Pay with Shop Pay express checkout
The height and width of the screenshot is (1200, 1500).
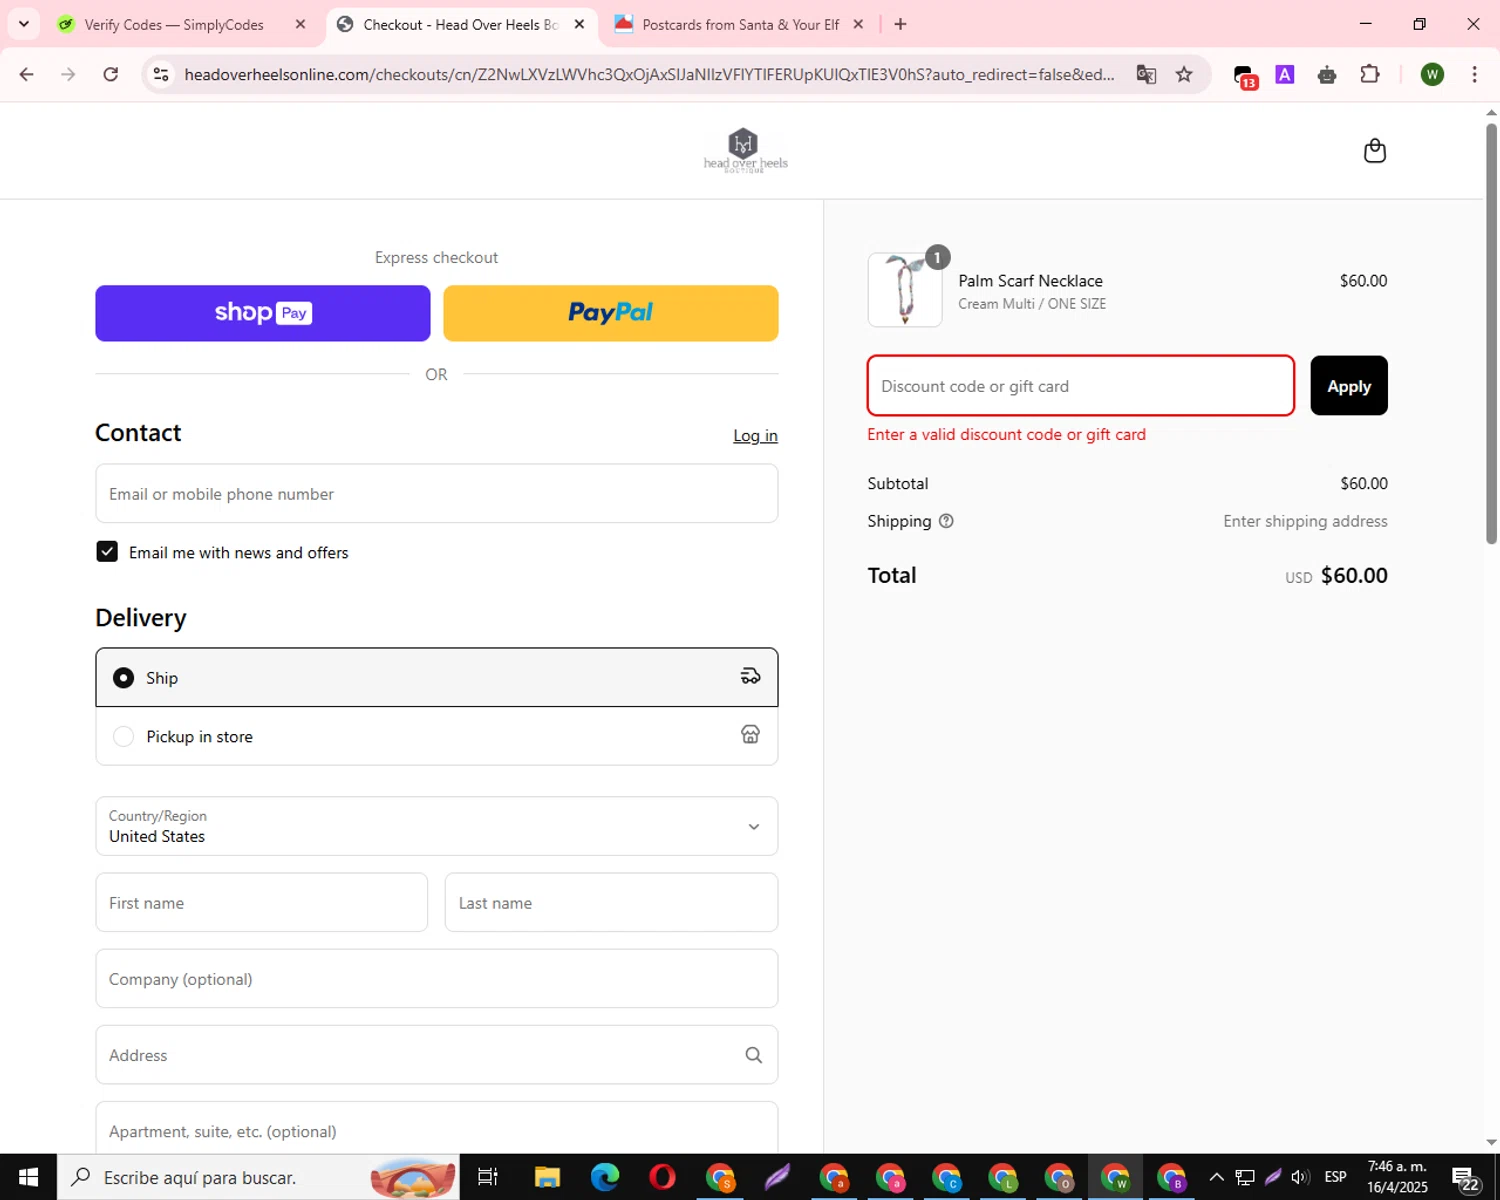[263, 313]
